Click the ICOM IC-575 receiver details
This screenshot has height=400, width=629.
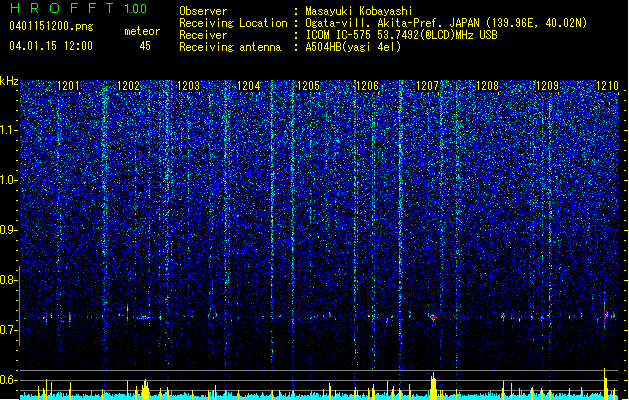[402, 35]
